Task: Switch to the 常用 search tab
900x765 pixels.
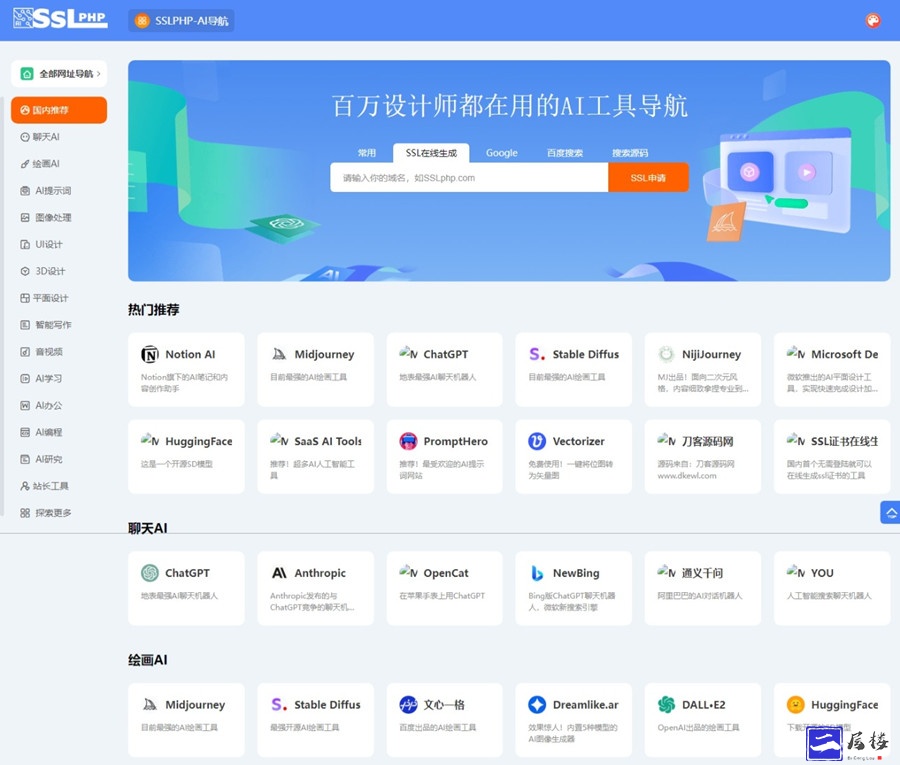Action: [x=367, y=153]
